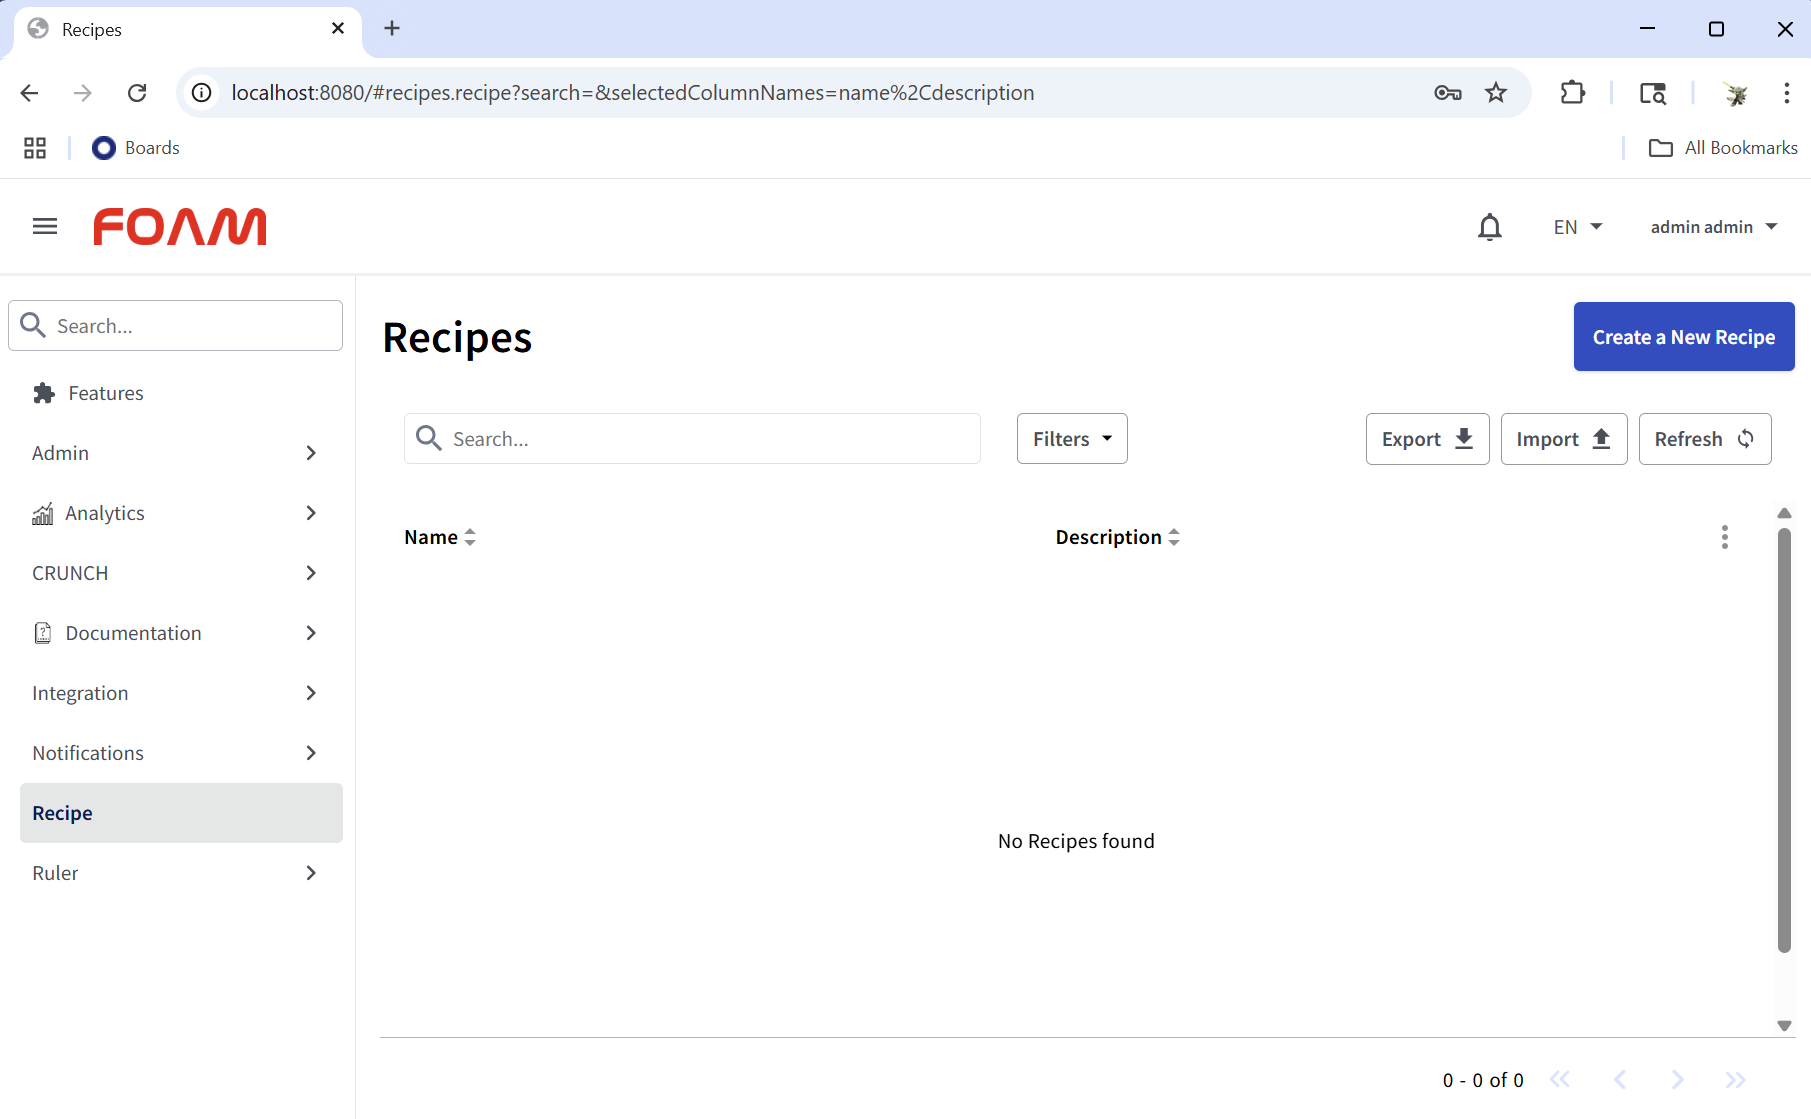Open the apps grid shortcut
This screenshot has width=1811, height=1119.
(x=35, y=148)
